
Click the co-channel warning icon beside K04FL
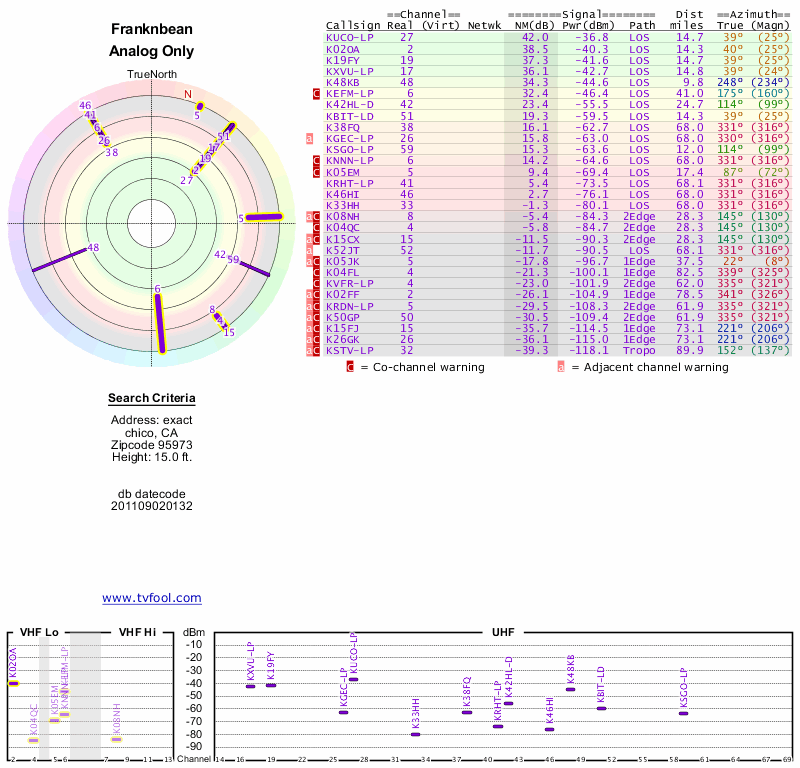[316, 272]
